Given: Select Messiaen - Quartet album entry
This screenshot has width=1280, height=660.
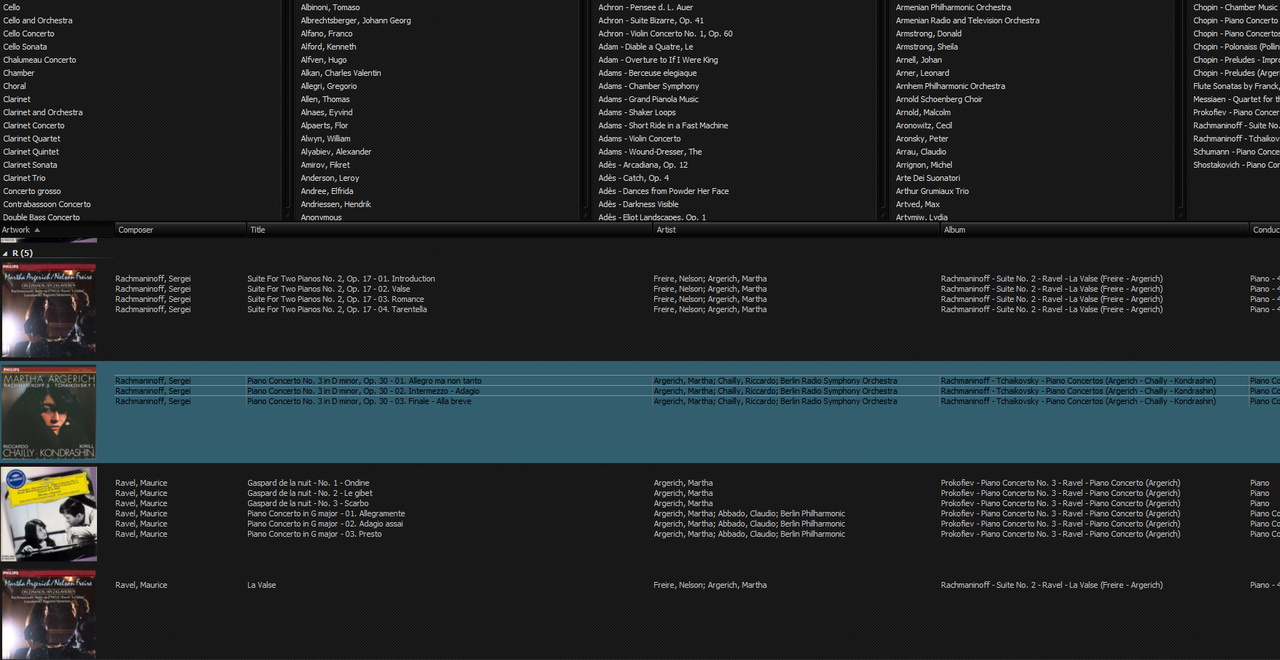Looking at the screenshot, I should point(1236,99).
